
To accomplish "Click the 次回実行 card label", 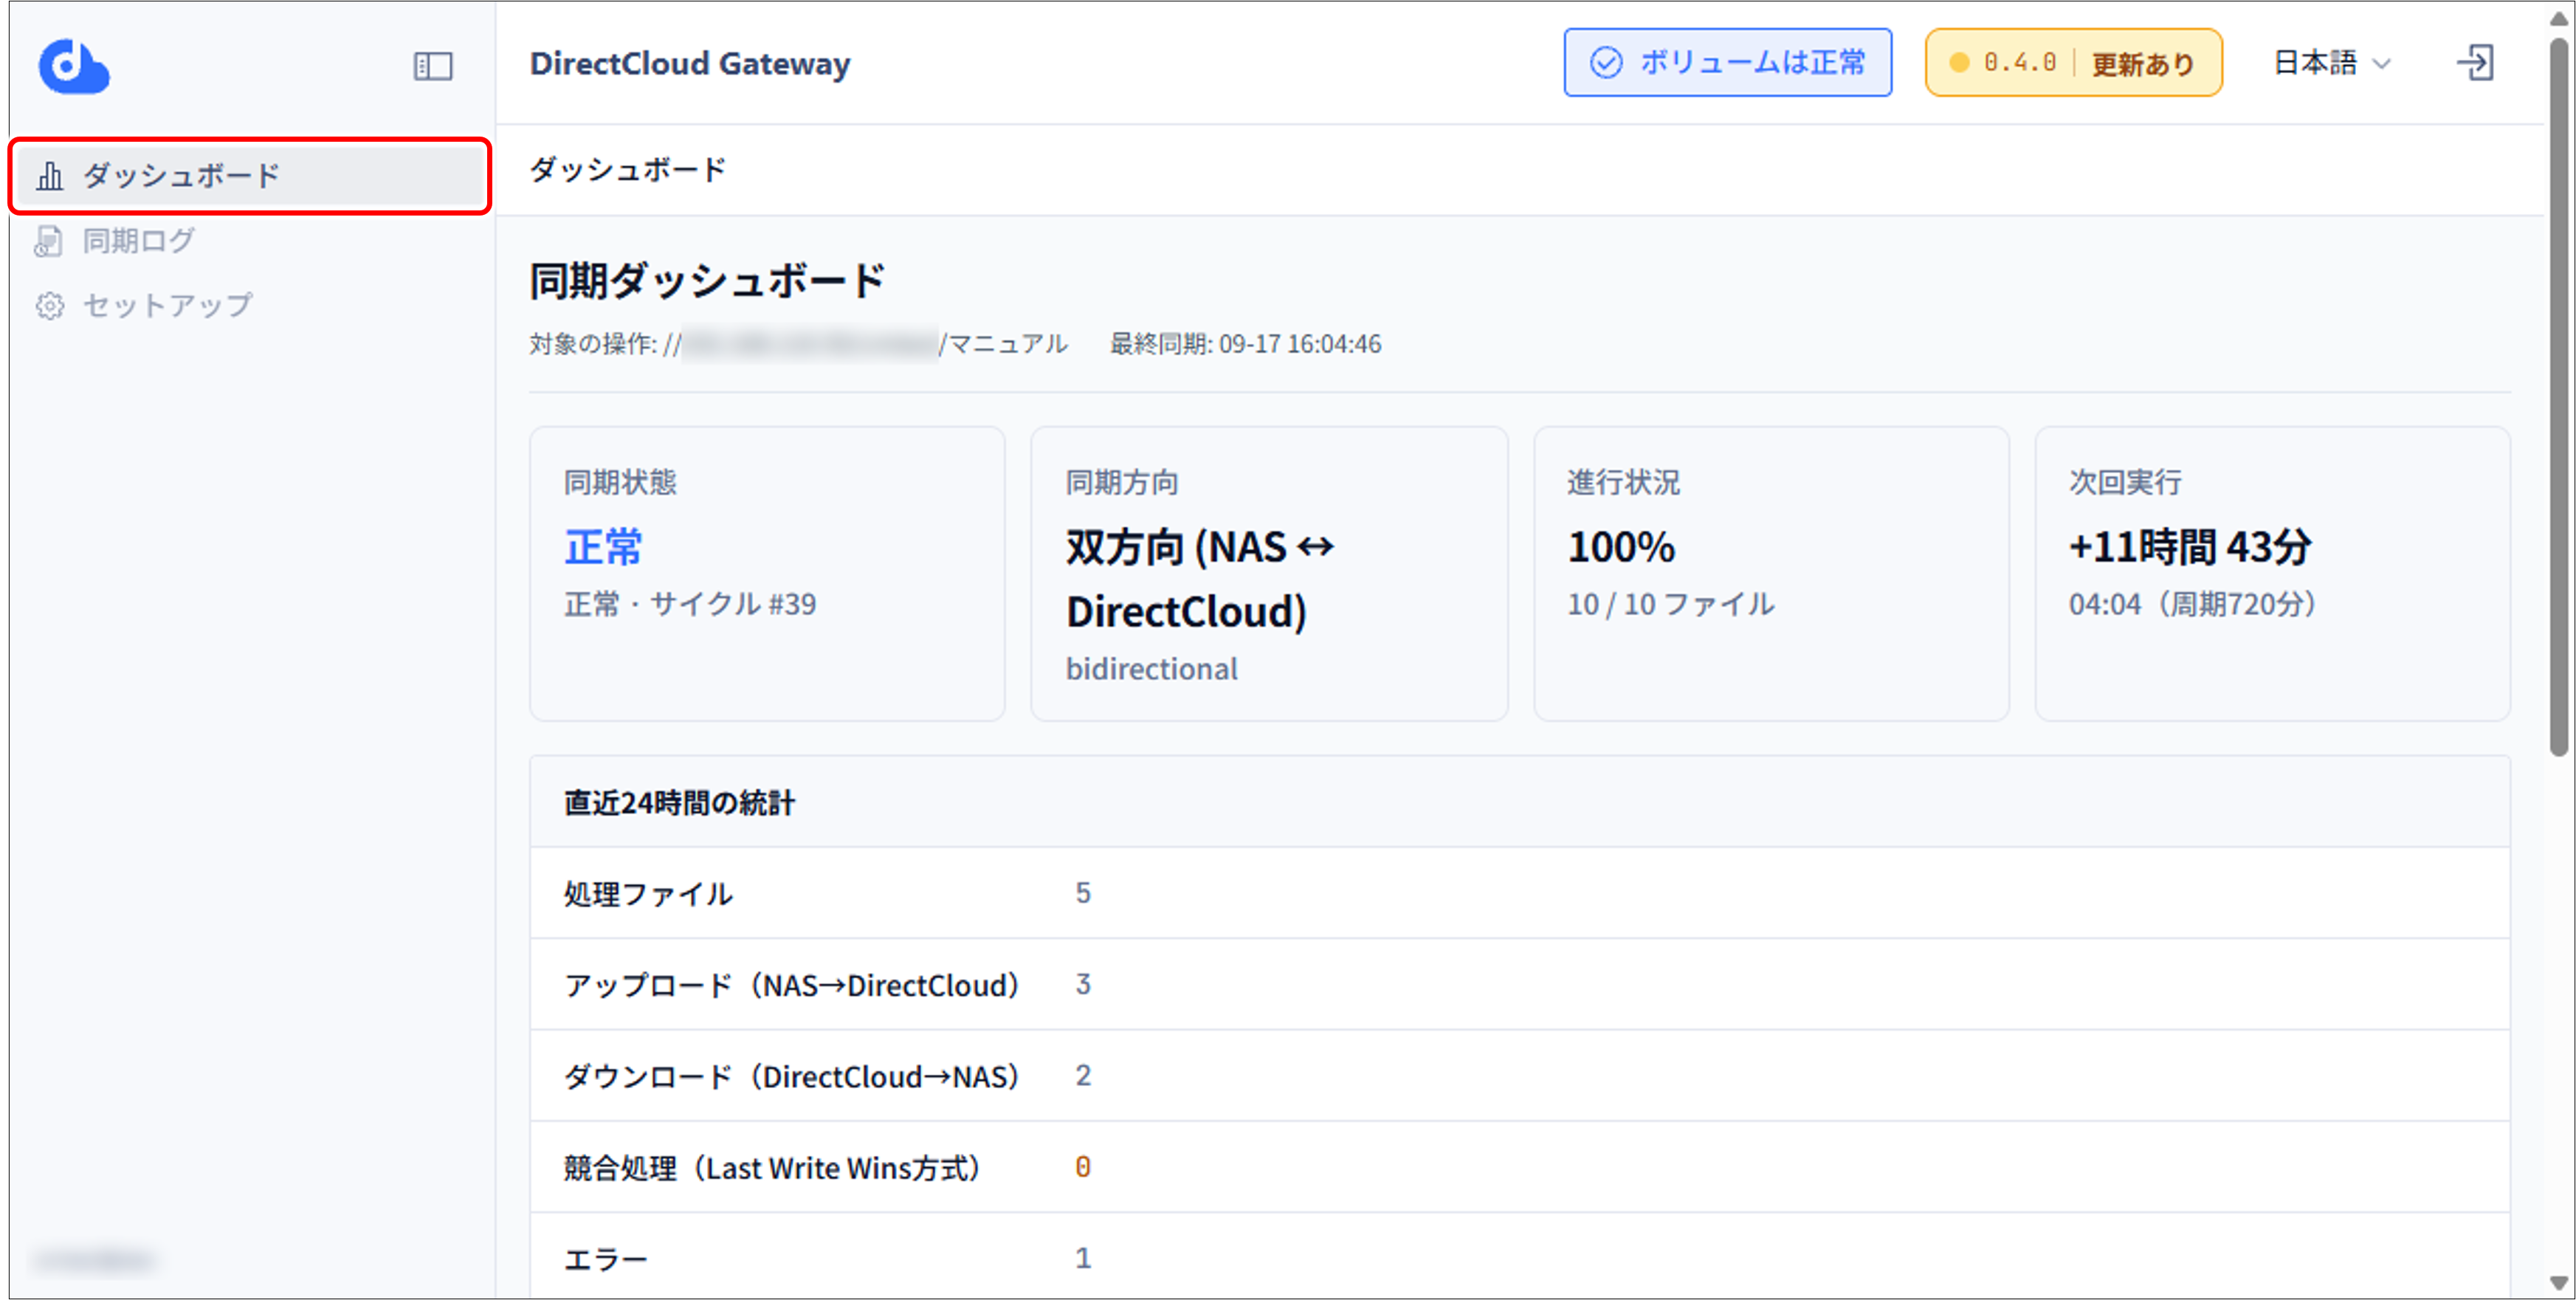I will point(2125,483).
